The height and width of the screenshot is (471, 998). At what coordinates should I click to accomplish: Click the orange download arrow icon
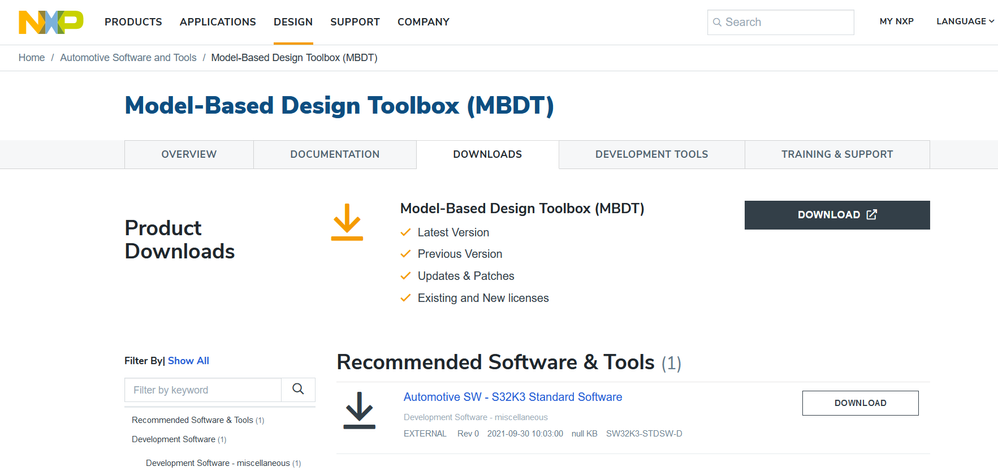click(x=347, y=222)
